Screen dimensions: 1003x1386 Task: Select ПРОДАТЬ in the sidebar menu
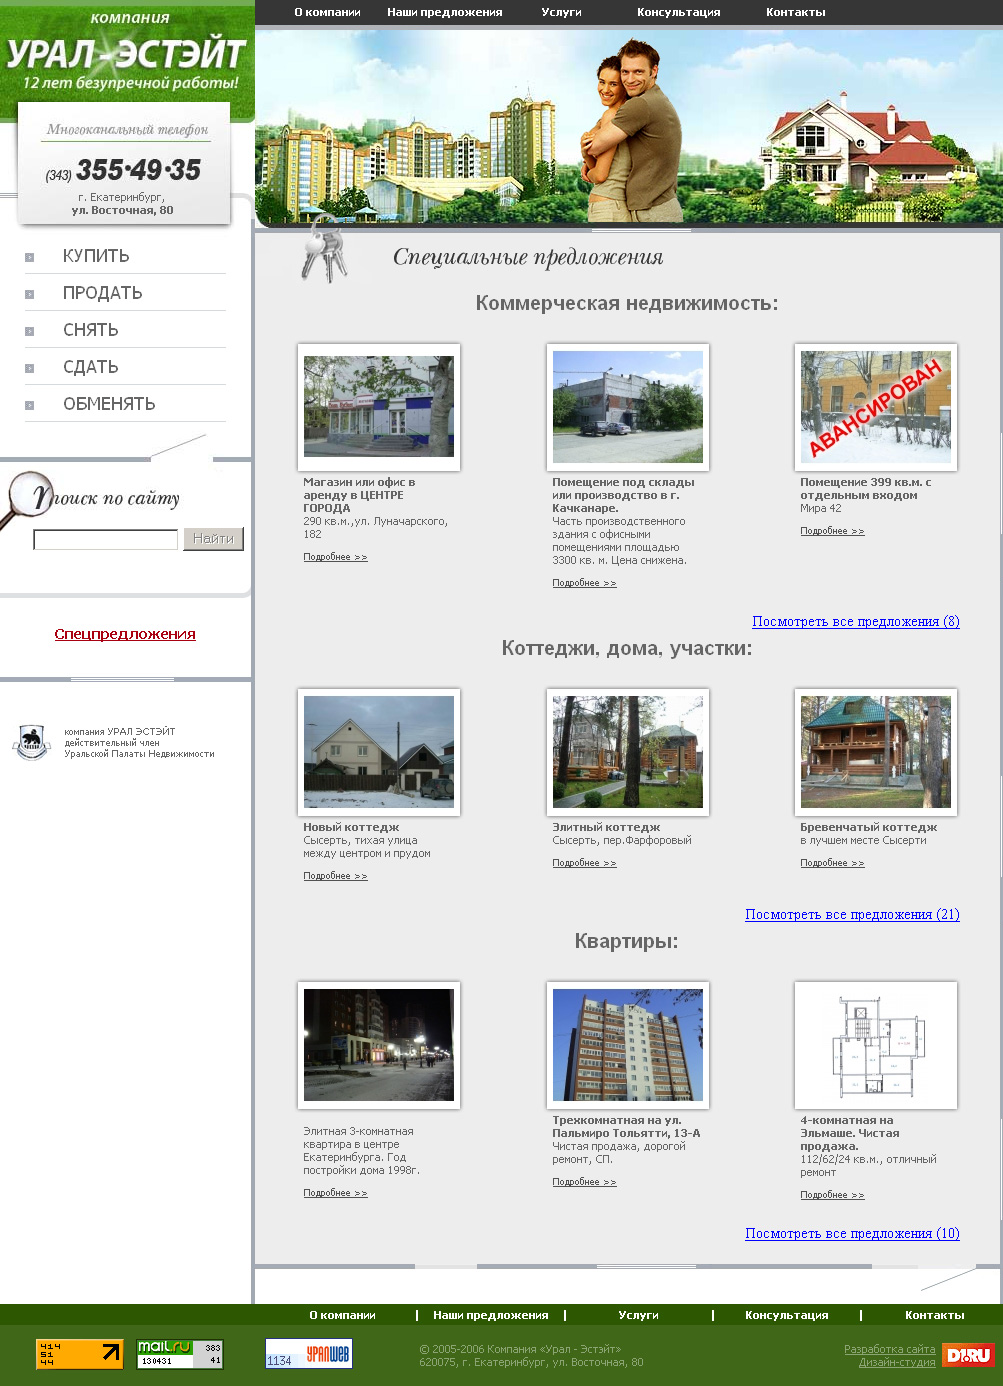(x=103, y=293)
